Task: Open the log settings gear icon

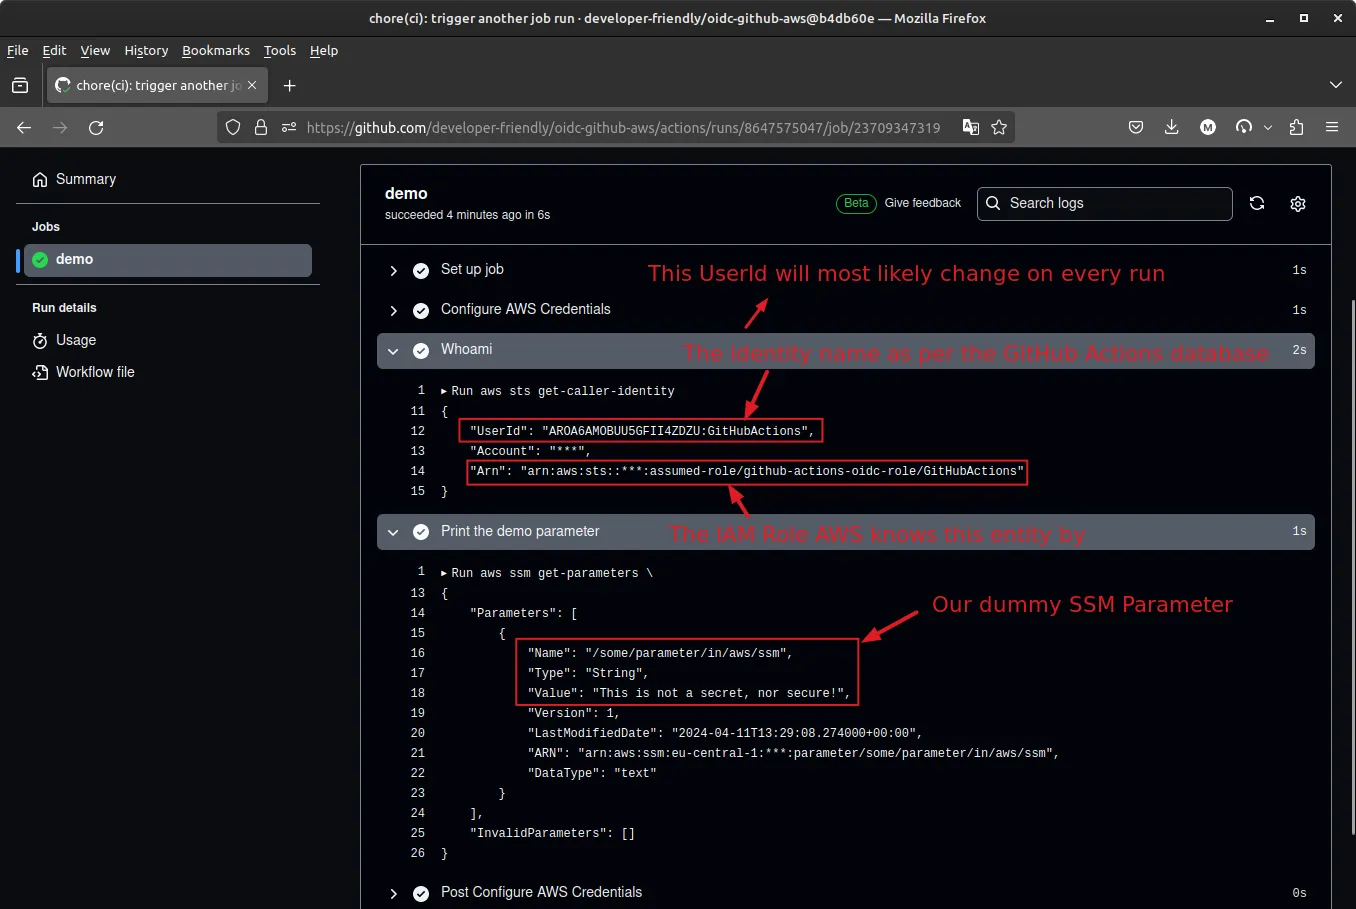Action: (1298, 204)
